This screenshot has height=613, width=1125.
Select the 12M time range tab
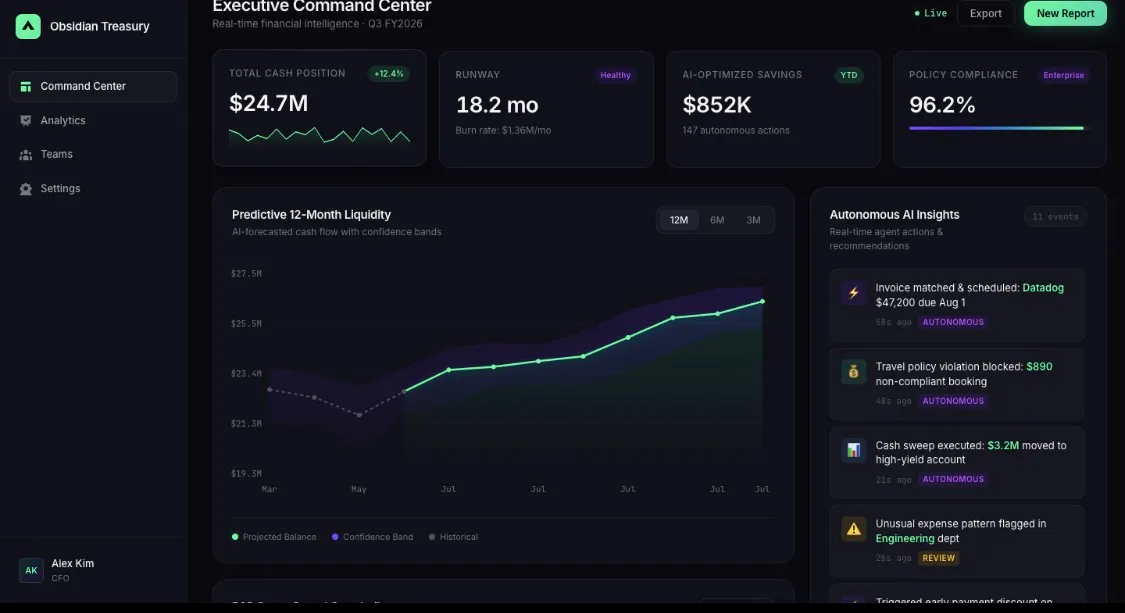click(679, 220)
